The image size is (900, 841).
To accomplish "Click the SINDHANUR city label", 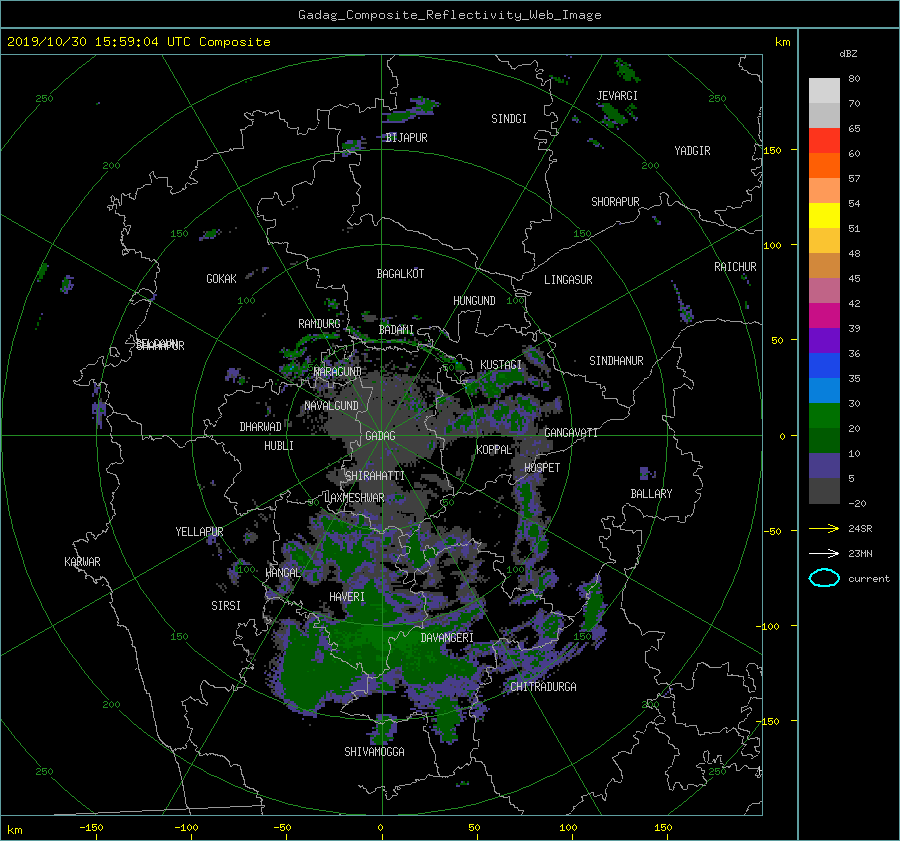I will click(x=616, y=361).
